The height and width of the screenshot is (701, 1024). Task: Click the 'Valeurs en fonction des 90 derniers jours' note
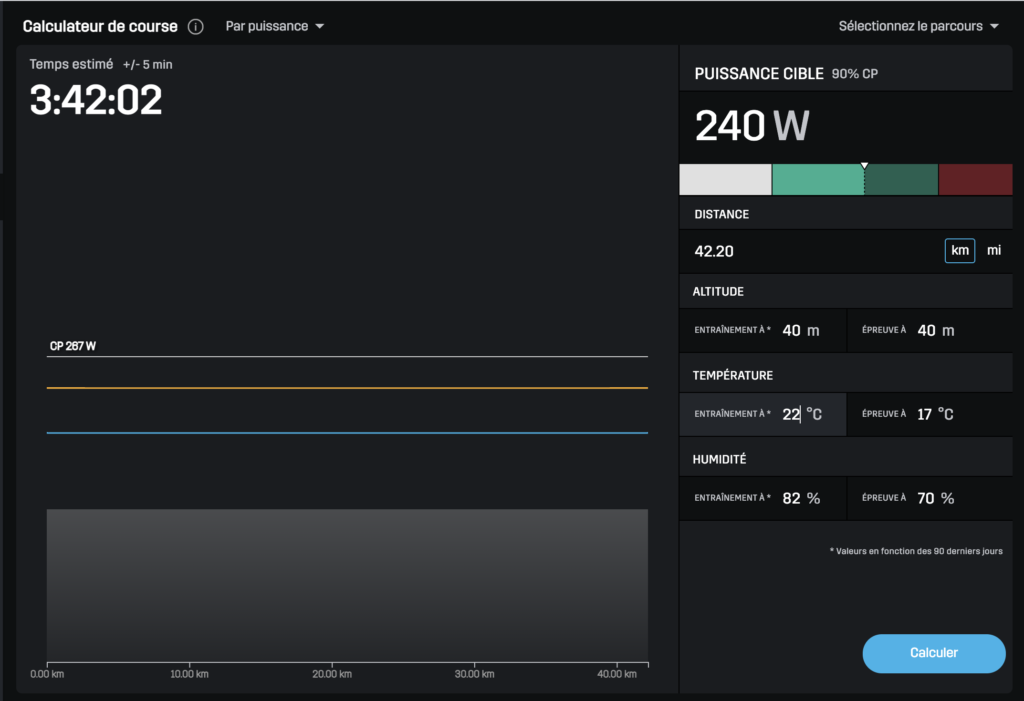(916, 551)
